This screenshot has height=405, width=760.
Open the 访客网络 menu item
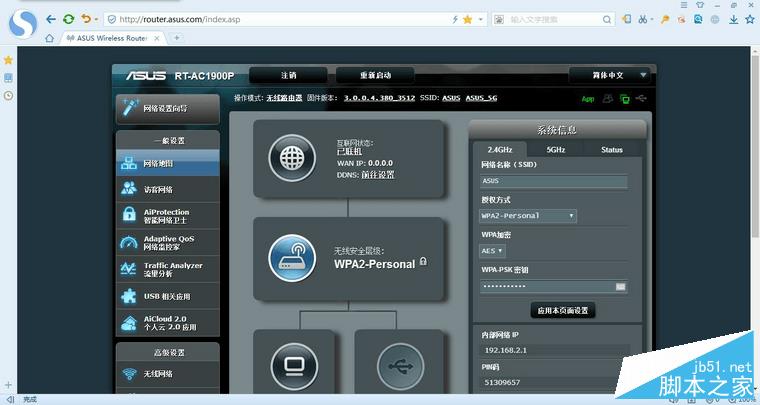click(x=168, y=189)
